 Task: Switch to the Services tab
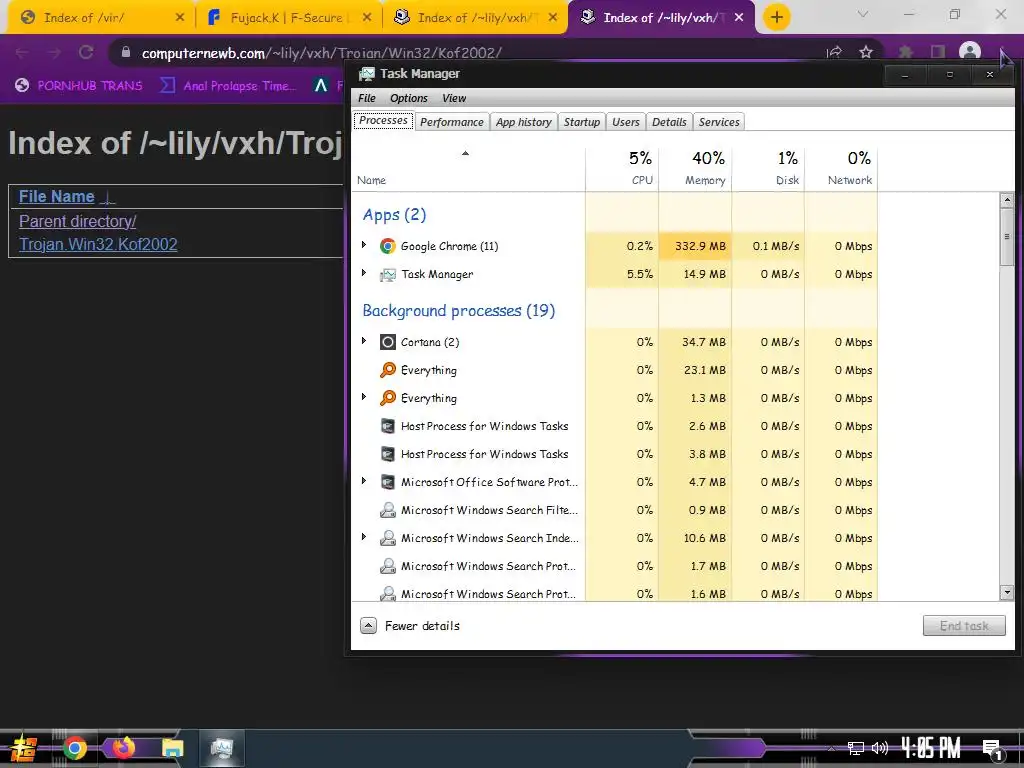(719, 122)
